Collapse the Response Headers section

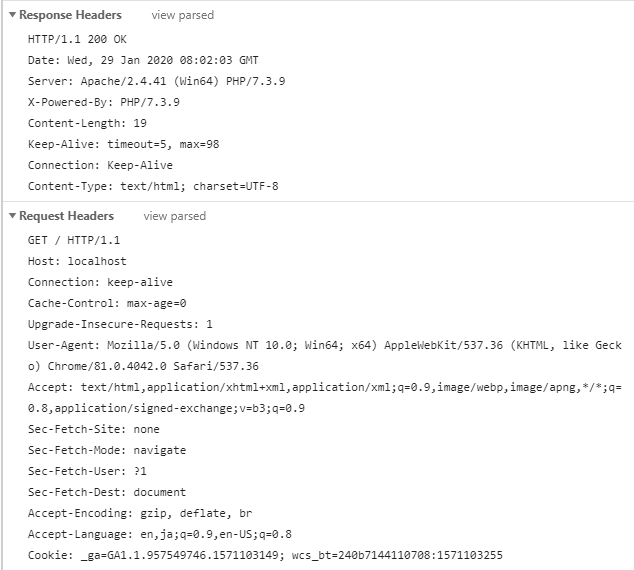point(12,16)
